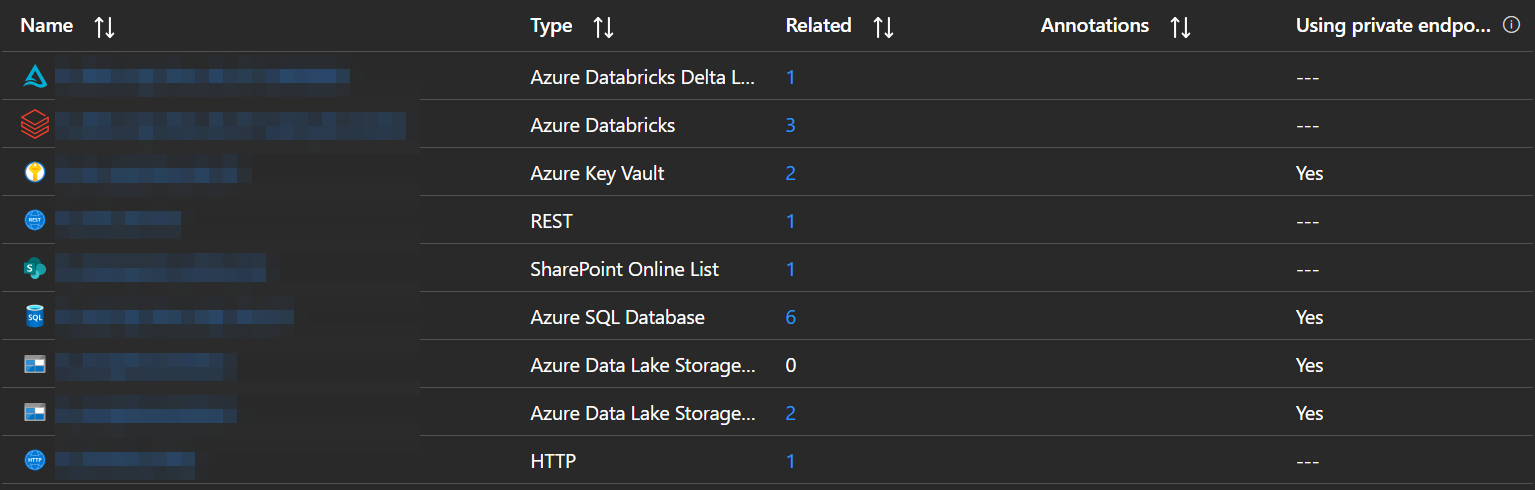
Task: Select the 'Azure Databricks' type cell
Action: [602, 125]
